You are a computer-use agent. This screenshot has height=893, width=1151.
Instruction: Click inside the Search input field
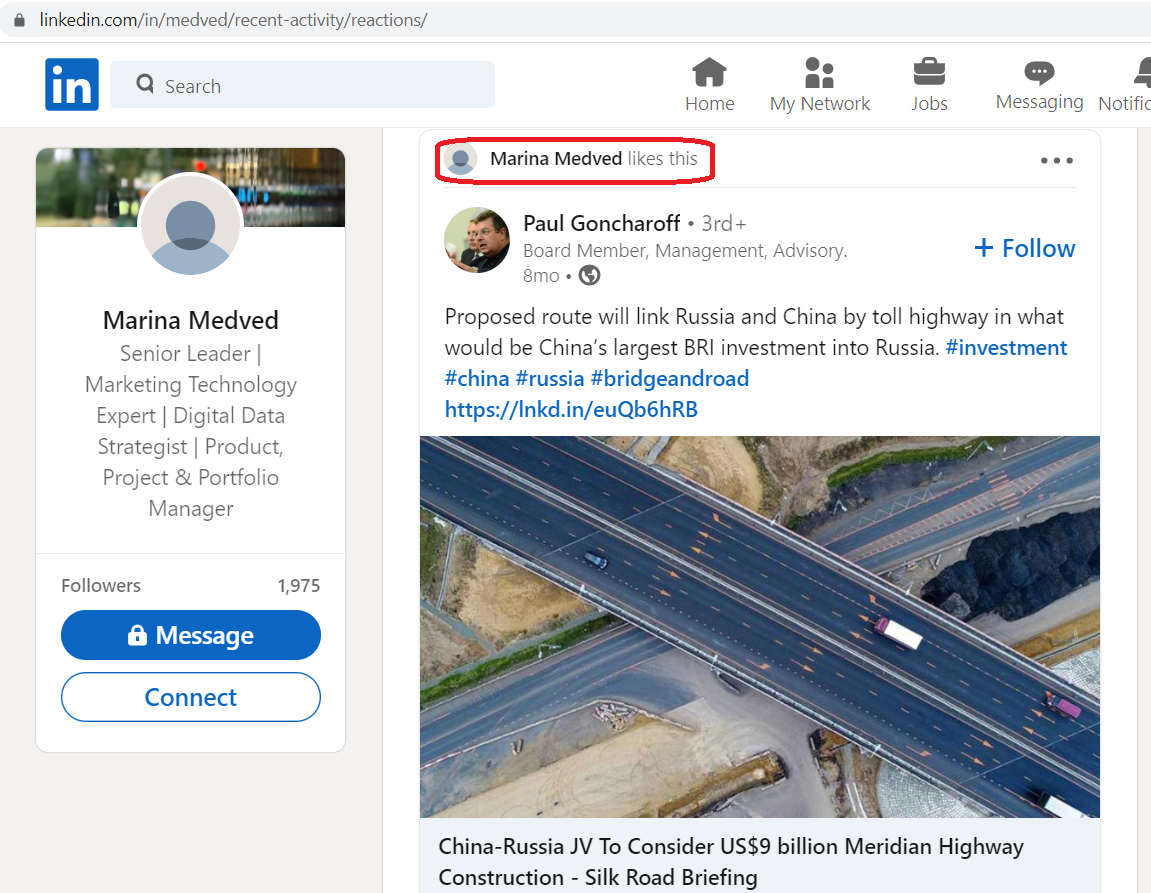click(302, 85)
